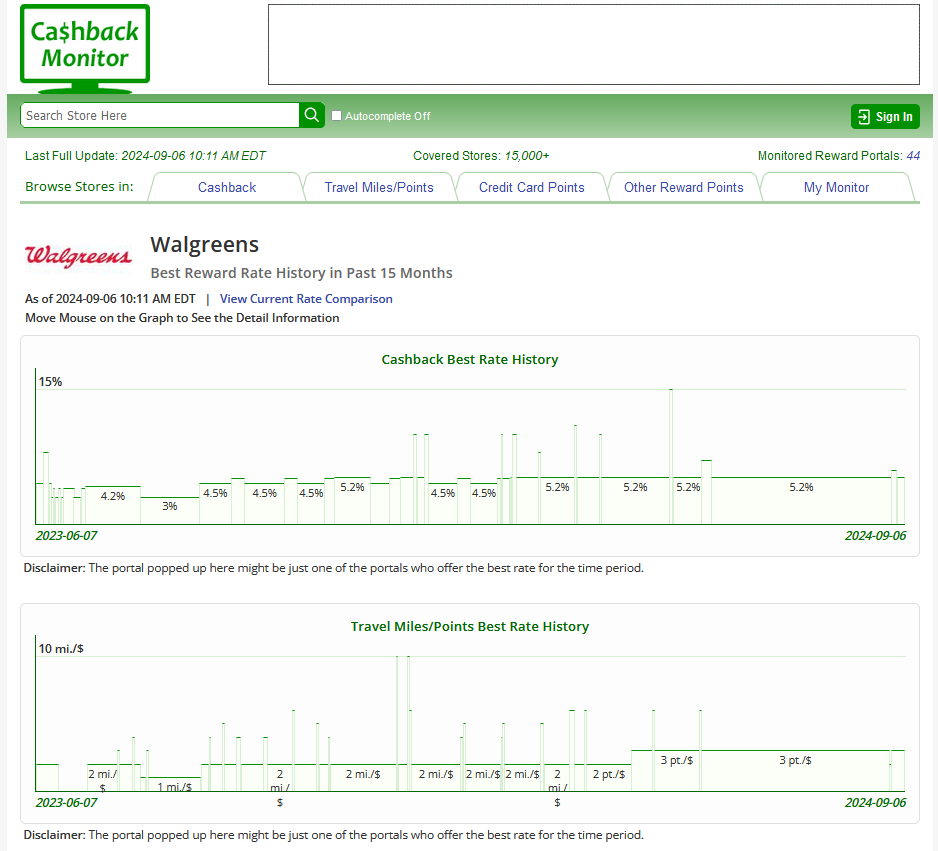Open the Cashback tab
This screenshot has height=851, width=938.
point(226,187)
